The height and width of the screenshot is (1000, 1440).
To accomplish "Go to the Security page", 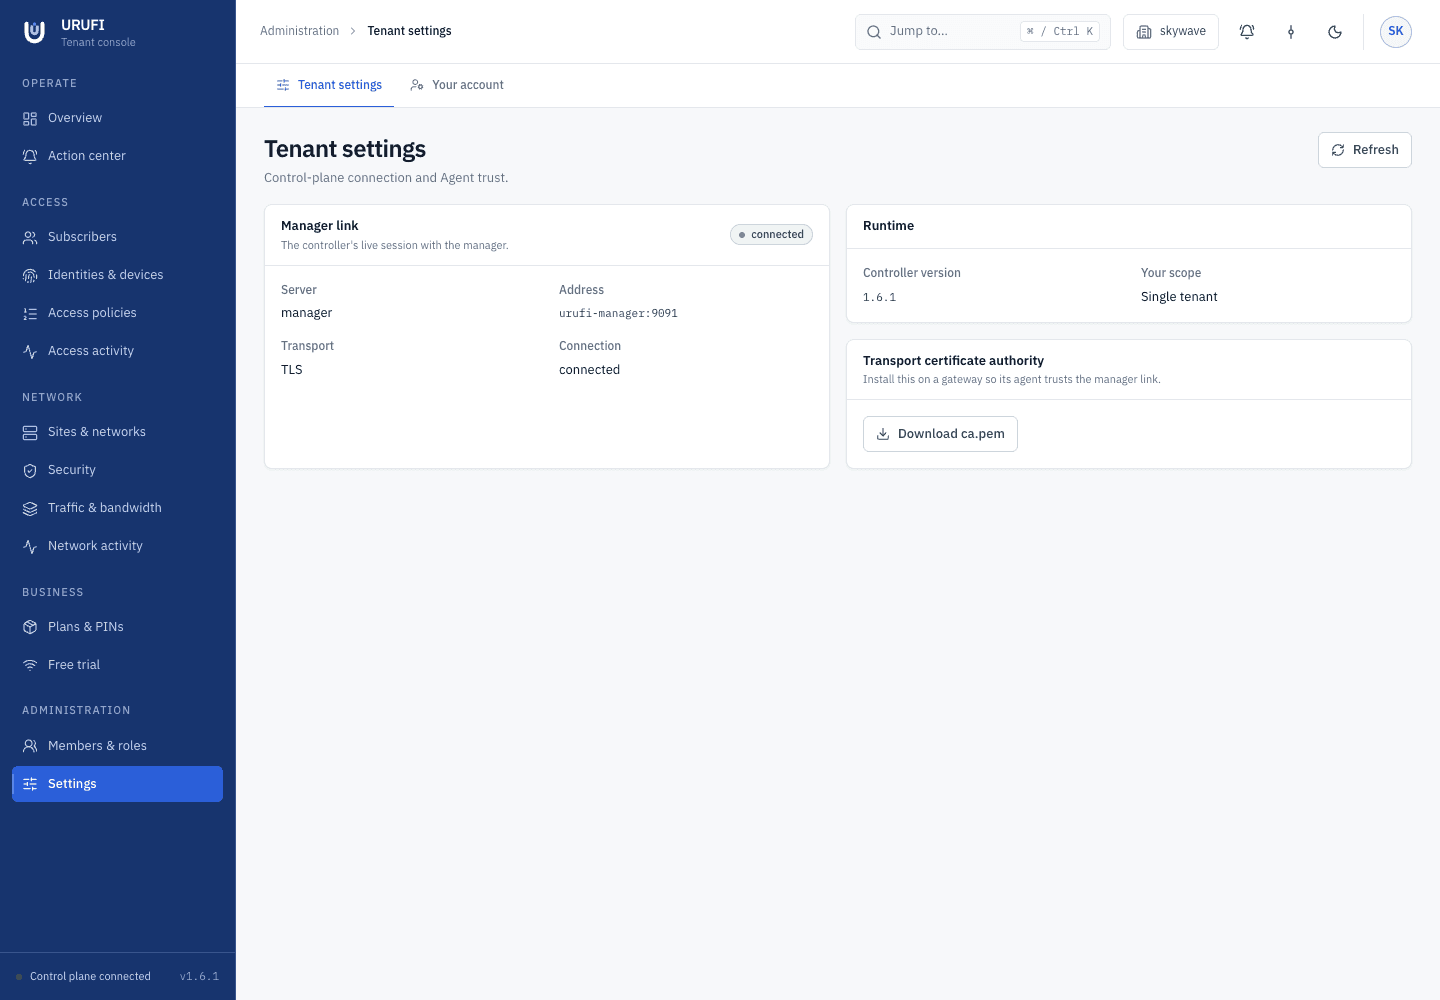I will click(x=117, y=470).
